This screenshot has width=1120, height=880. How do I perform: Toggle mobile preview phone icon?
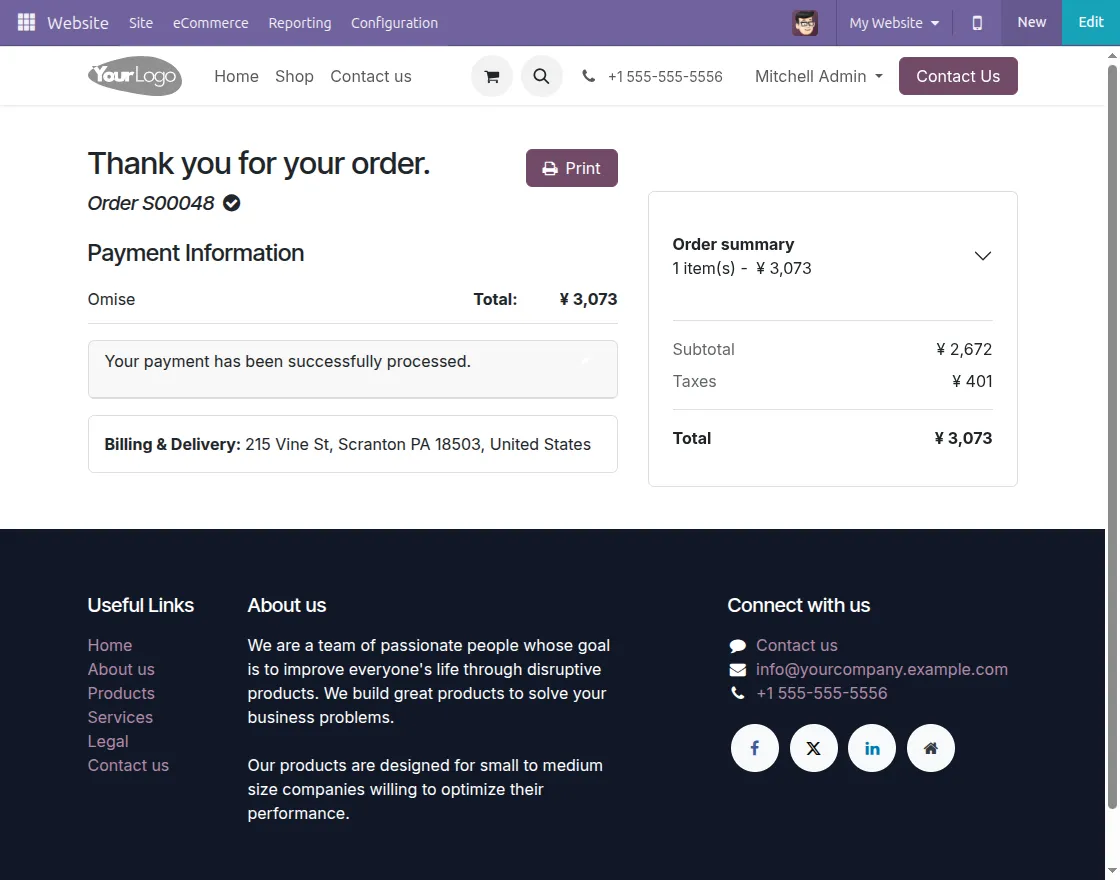tap(977, 23)
